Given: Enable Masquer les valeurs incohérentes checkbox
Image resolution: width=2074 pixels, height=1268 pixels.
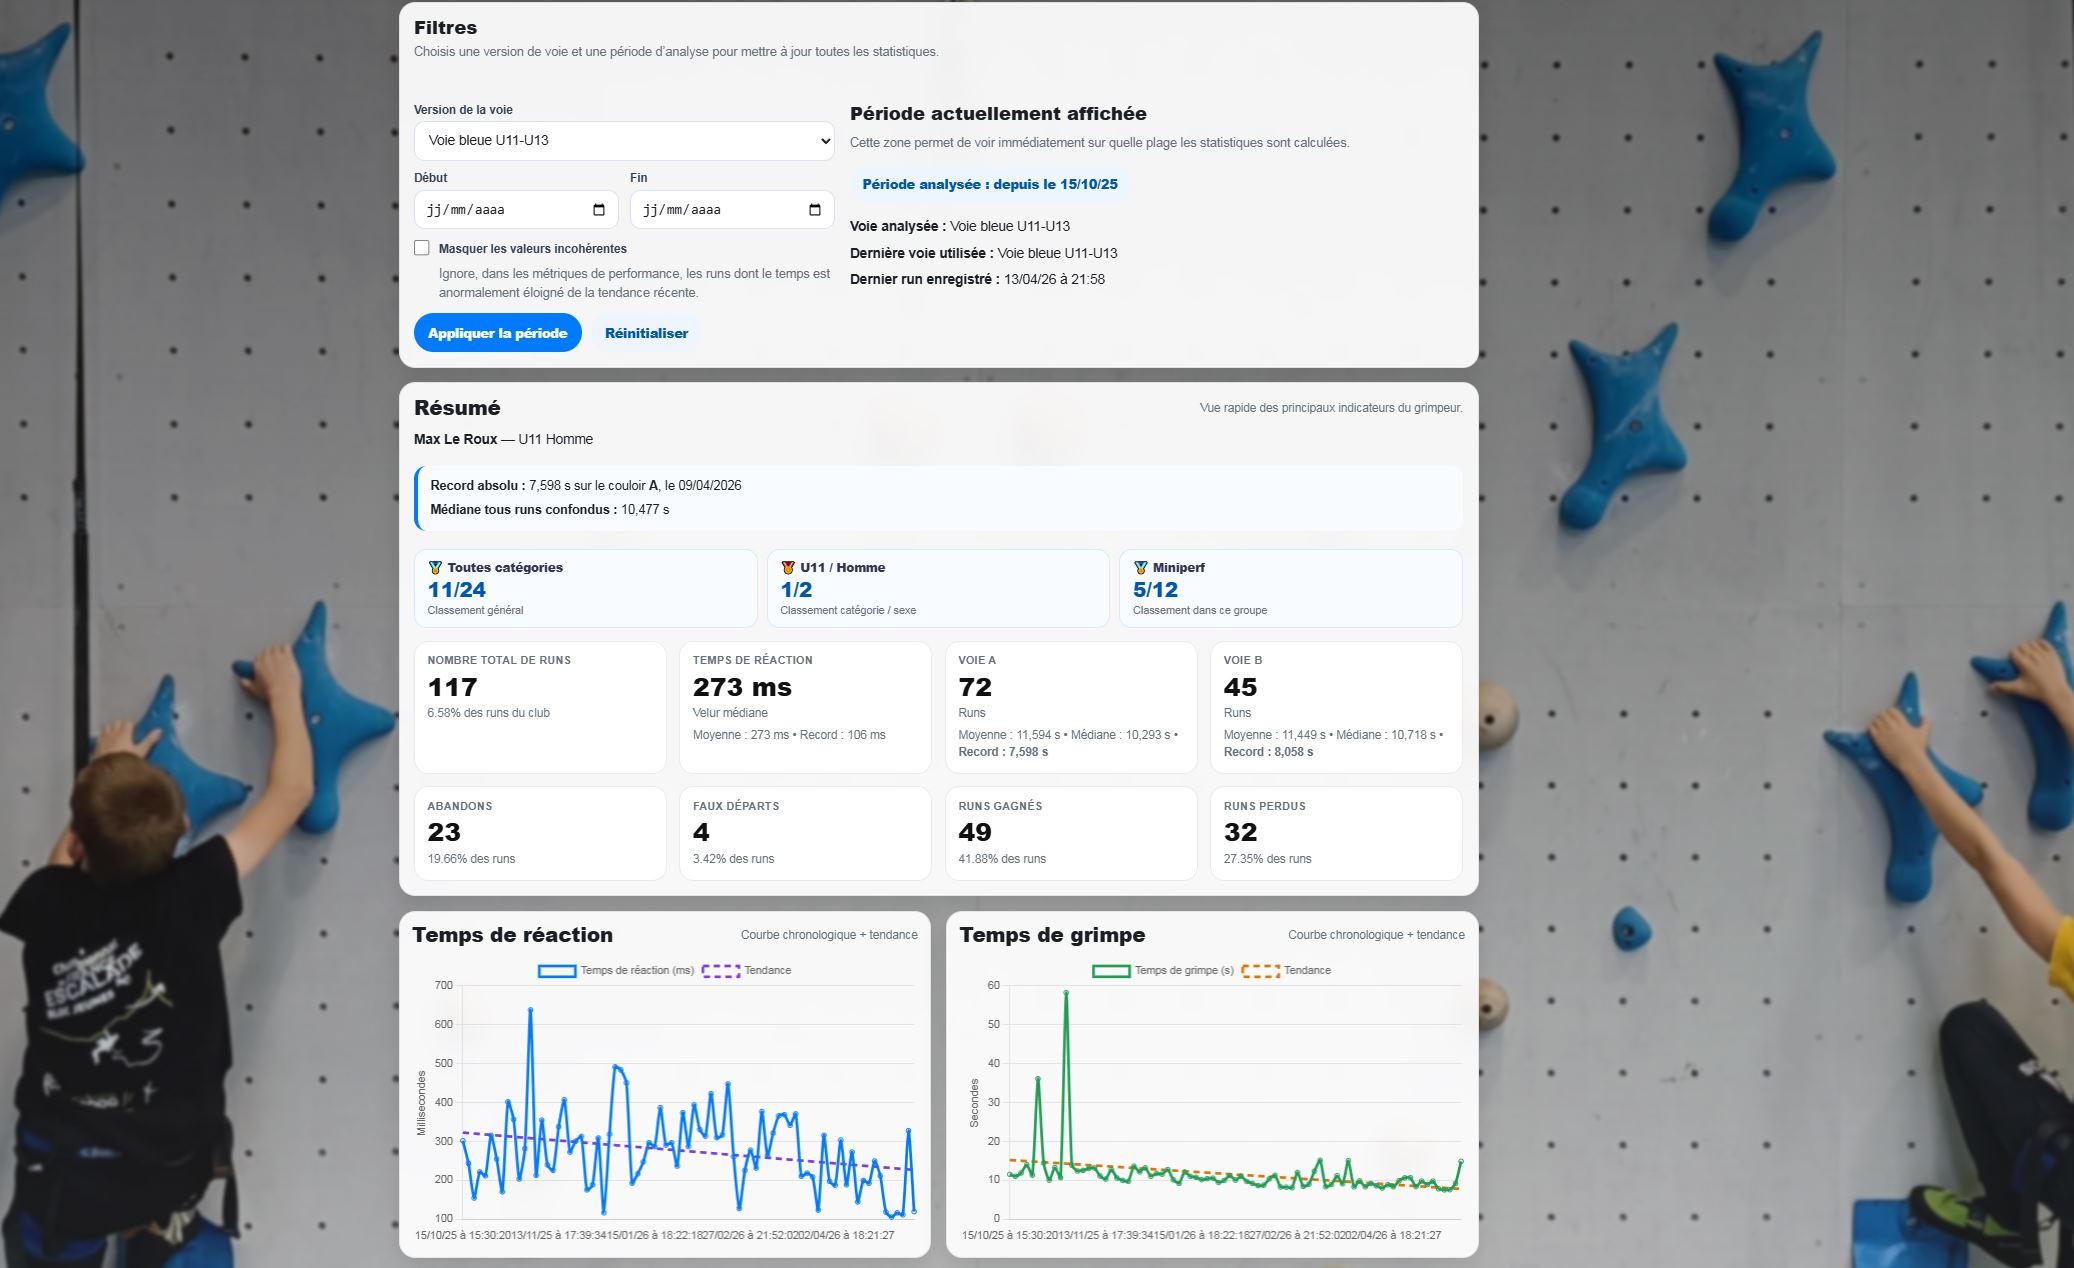Looking at the screenshot, I should pyautogui.click(x=422, y=248).
